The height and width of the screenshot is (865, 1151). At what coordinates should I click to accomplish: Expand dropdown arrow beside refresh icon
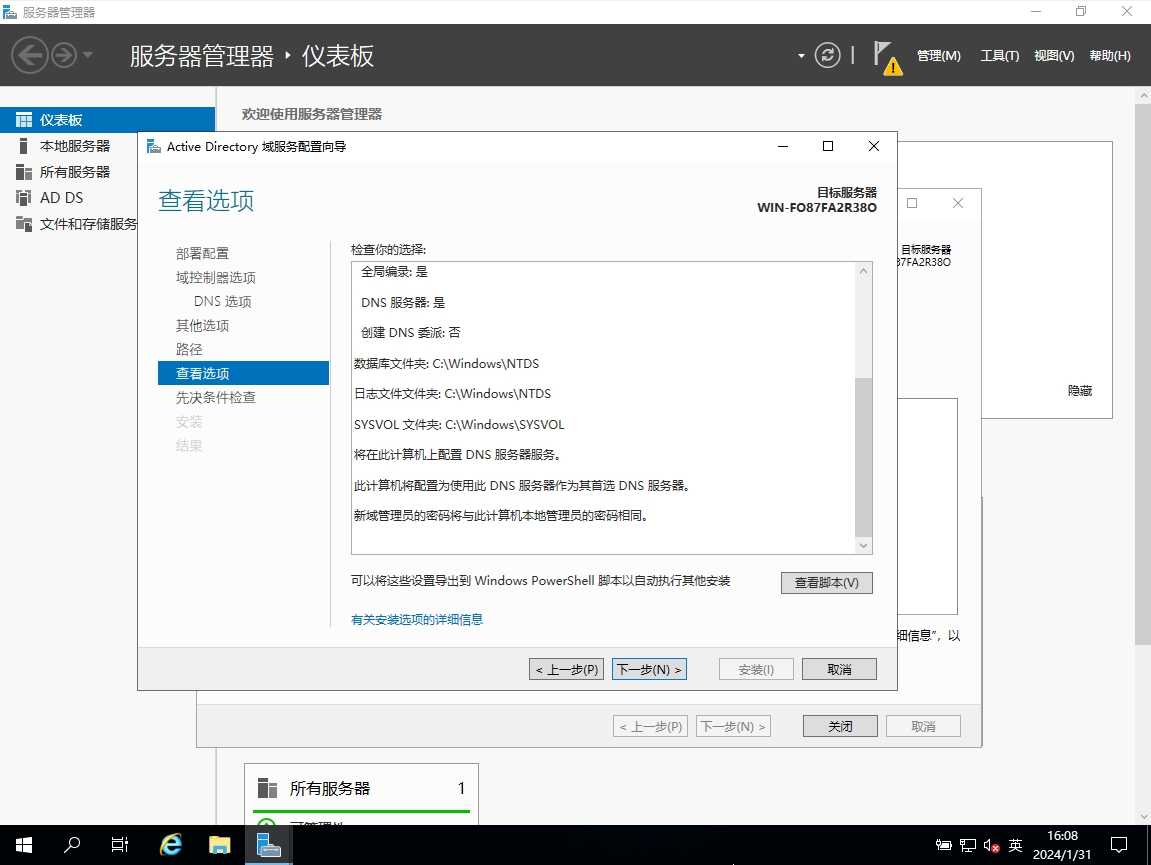click(x=801, y=56)
